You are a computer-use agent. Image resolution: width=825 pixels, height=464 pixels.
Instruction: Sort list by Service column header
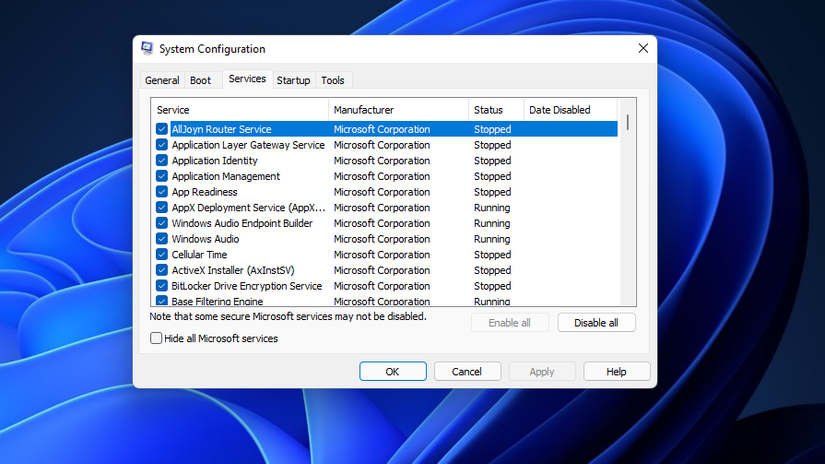[240, 110]
